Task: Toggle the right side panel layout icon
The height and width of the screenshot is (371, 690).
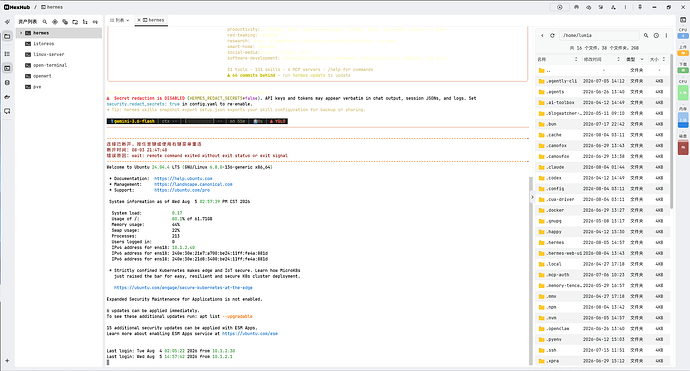Action: click(683, 20)
